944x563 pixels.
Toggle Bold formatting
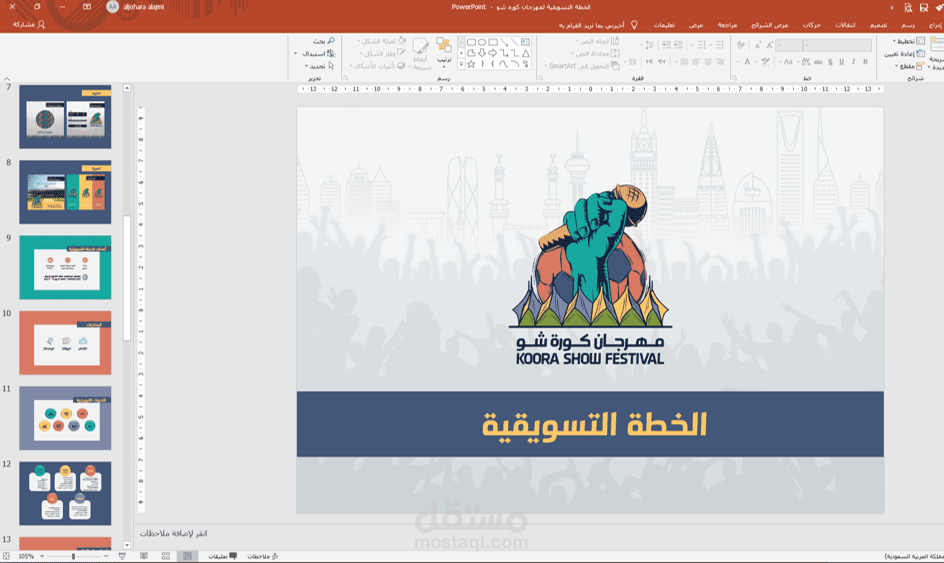[x=865, y=61]
